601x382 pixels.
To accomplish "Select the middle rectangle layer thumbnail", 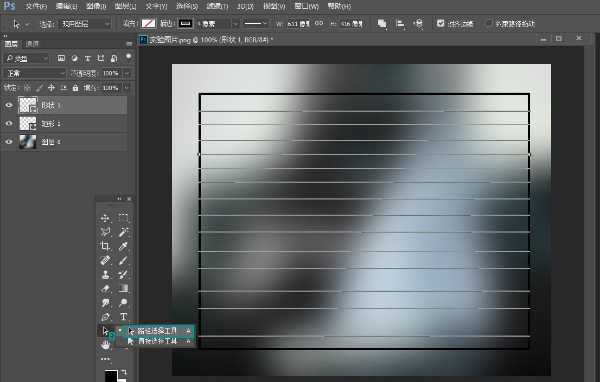I will tap(28, 123).
